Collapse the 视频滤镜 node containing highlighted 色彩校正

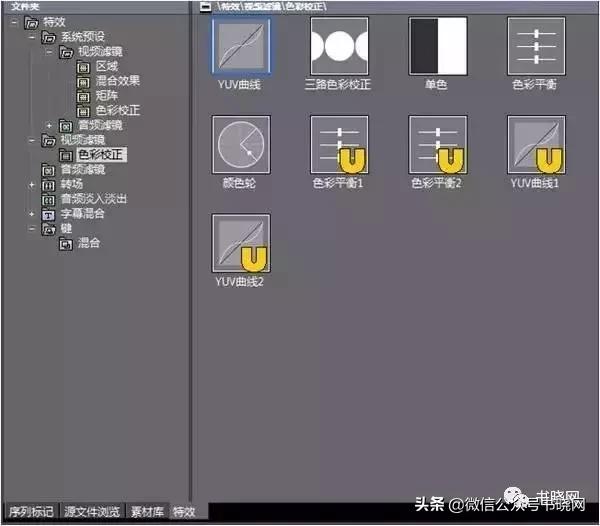coord(32,140)
